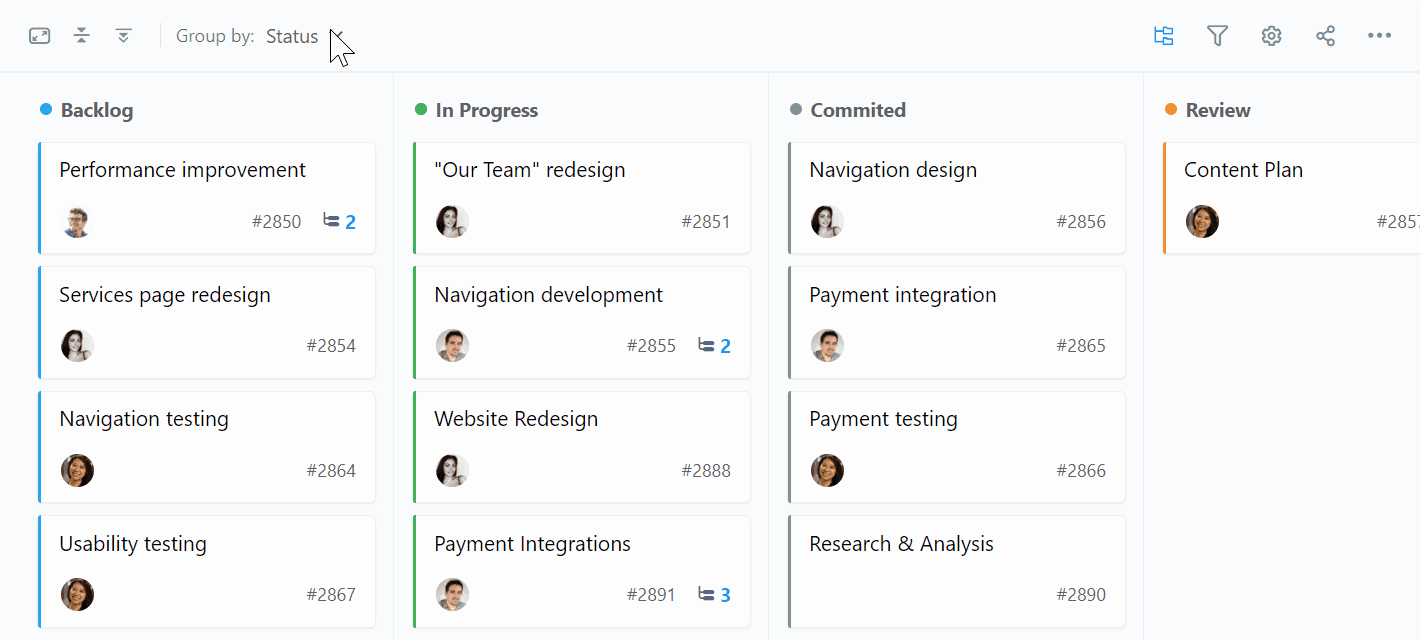Viewport: 1420px width, 640px height.
Task: Open the Payment testing card
Action: tap(957, 447)
